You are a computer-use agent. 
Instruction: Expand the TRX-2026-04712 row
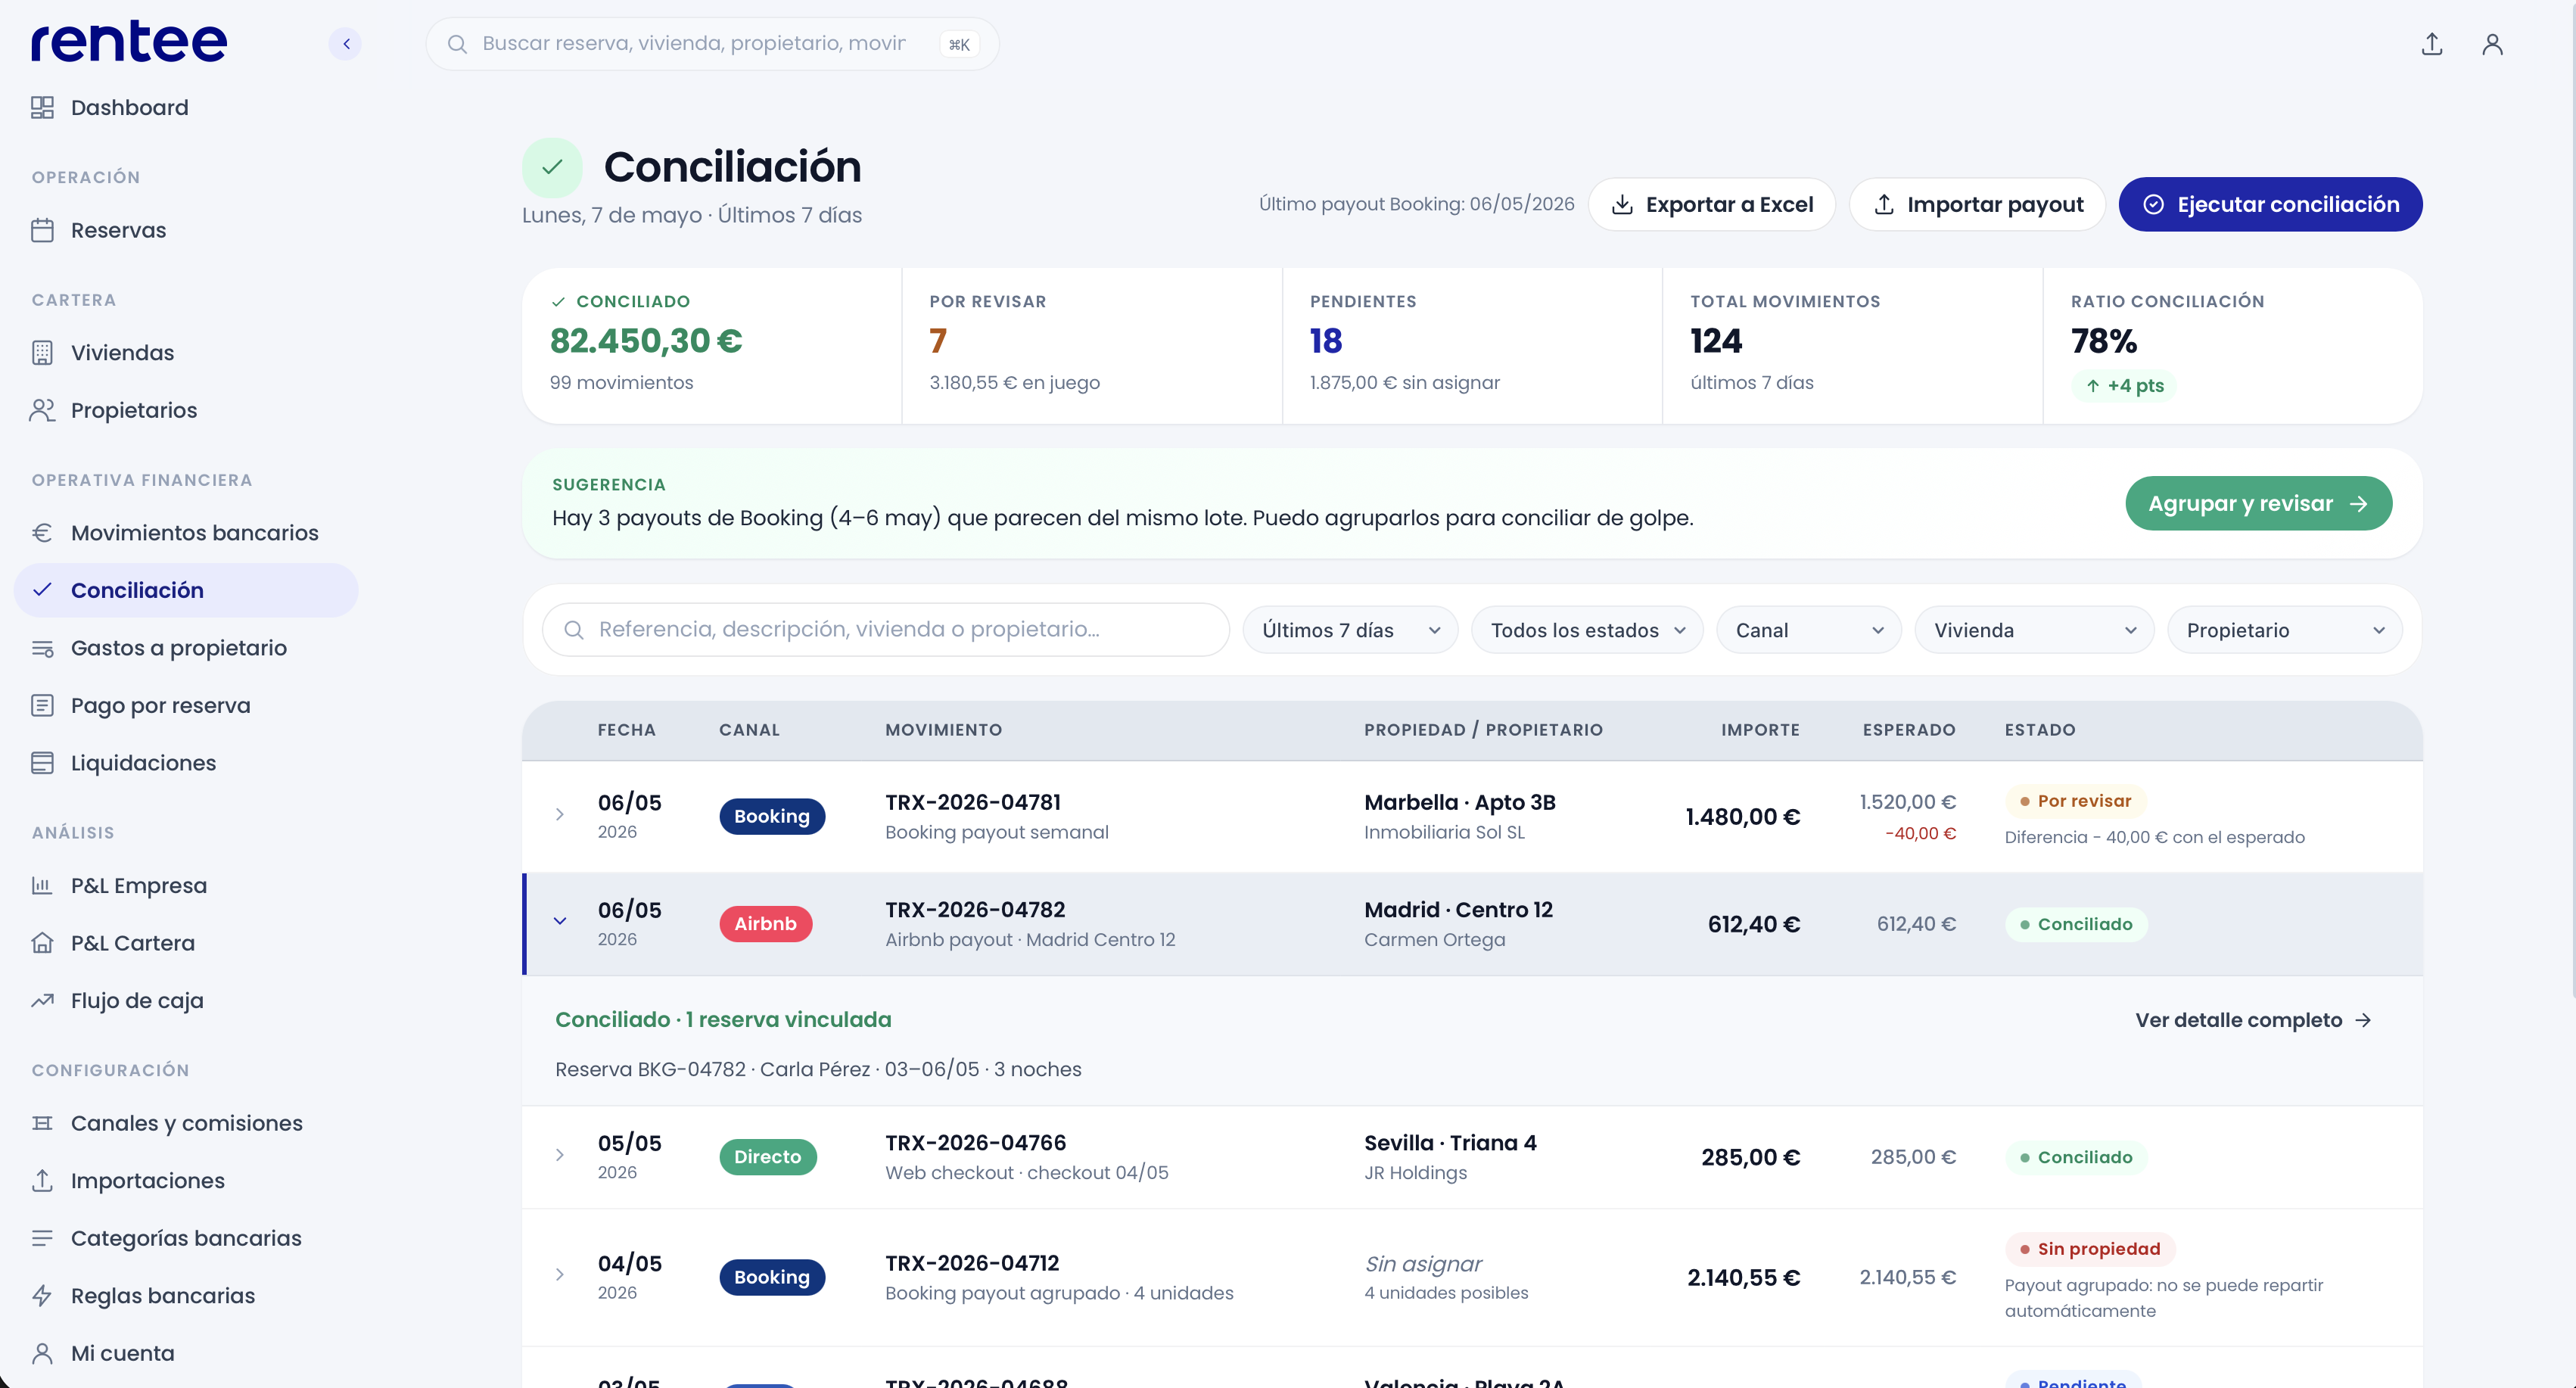point(560,1275)
